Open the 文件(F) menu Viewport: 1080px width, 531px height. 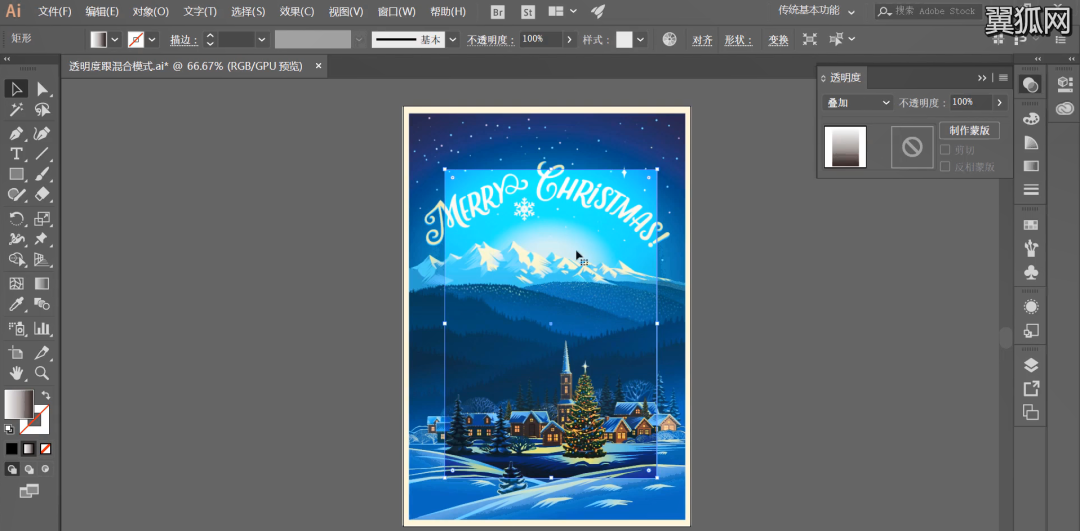point(55,12)
